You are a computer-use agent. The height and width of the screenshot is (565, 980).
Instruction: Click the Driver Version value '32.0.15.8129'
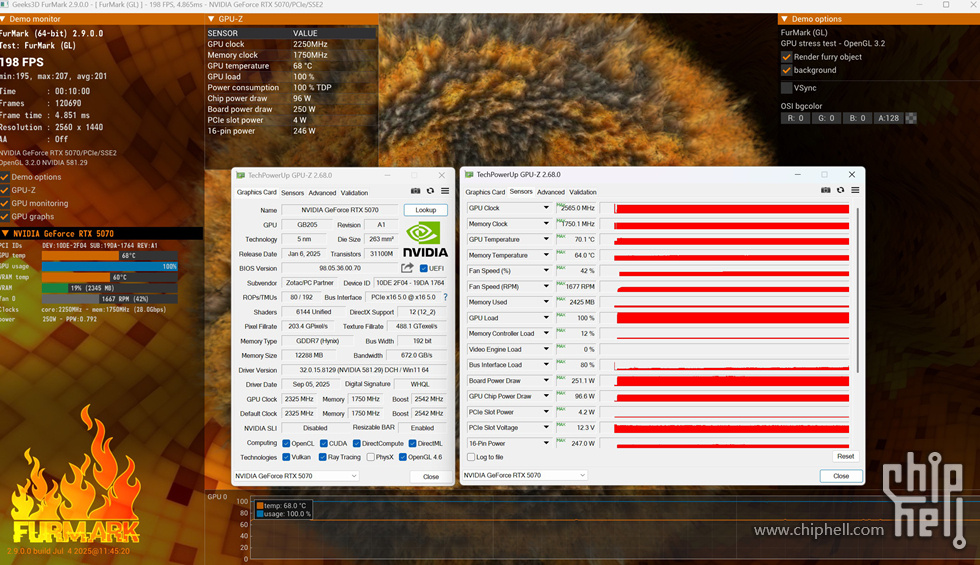[364, 370]
